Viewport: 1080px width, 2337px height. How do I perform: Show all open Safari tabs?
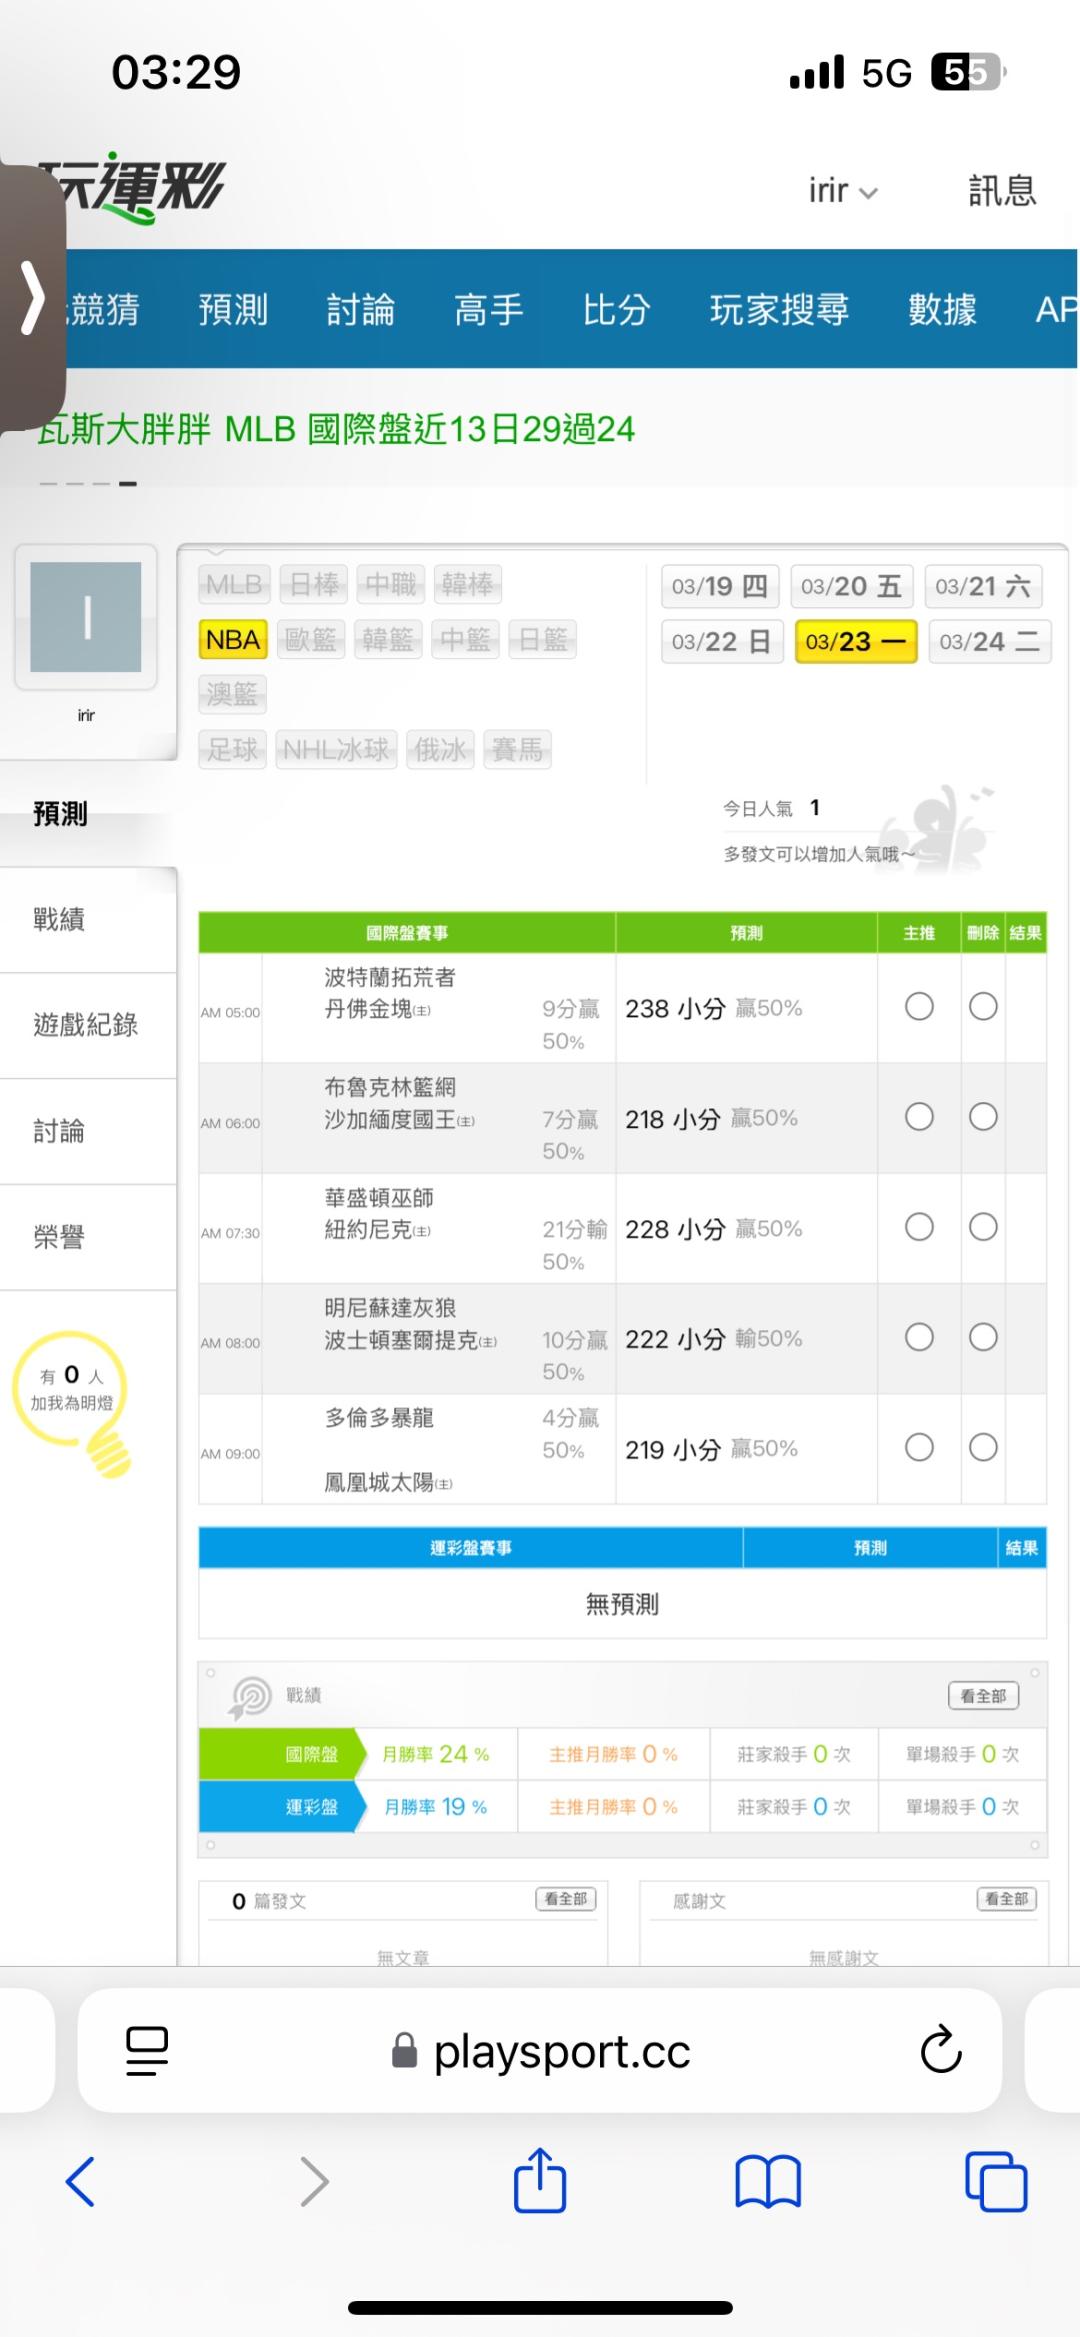tap(995, 2180)
